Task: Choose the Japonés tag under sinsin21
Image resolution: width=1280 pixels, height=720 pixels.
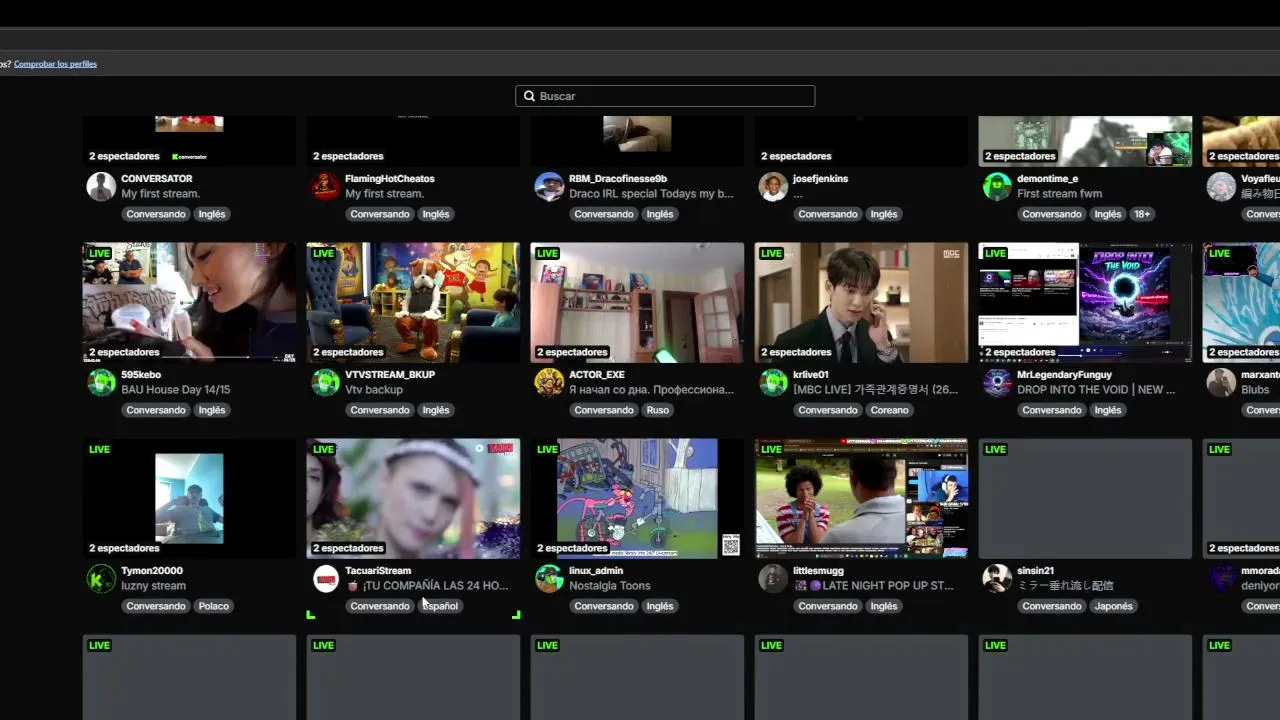Action: tap(1114, 606)
